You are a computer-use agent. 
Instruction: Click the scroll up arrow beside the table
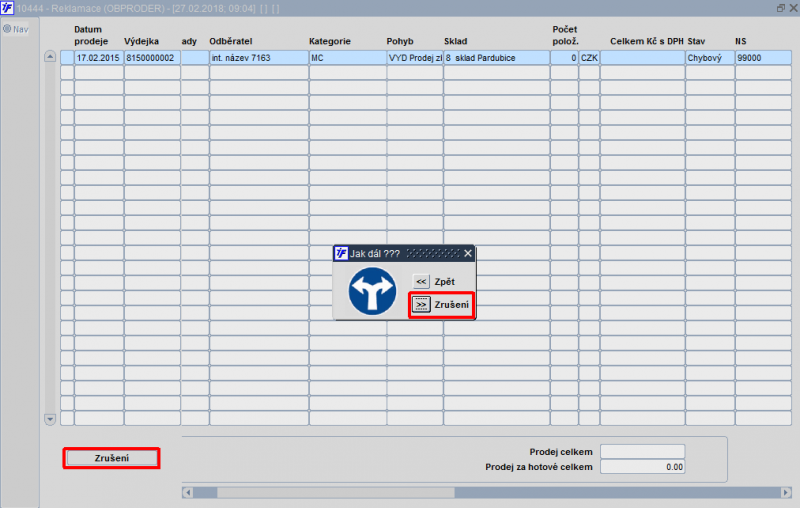[50, 57]
